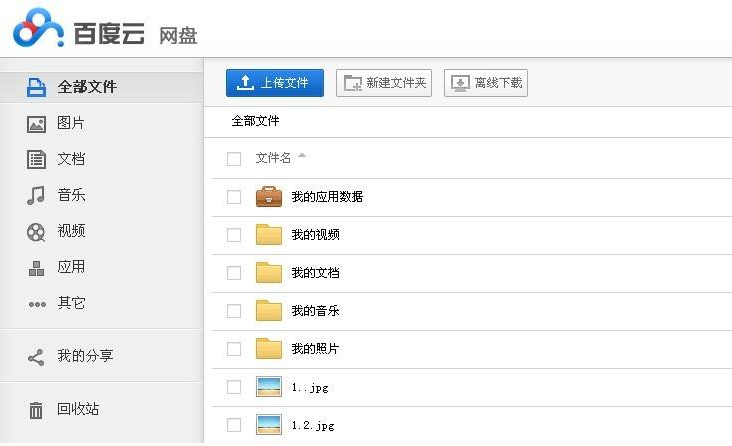This screenshot has width=732, height=446.
Task: Click the 文档 document icon in sidebar
Action: pyautogui.click(x=36, y=159)
